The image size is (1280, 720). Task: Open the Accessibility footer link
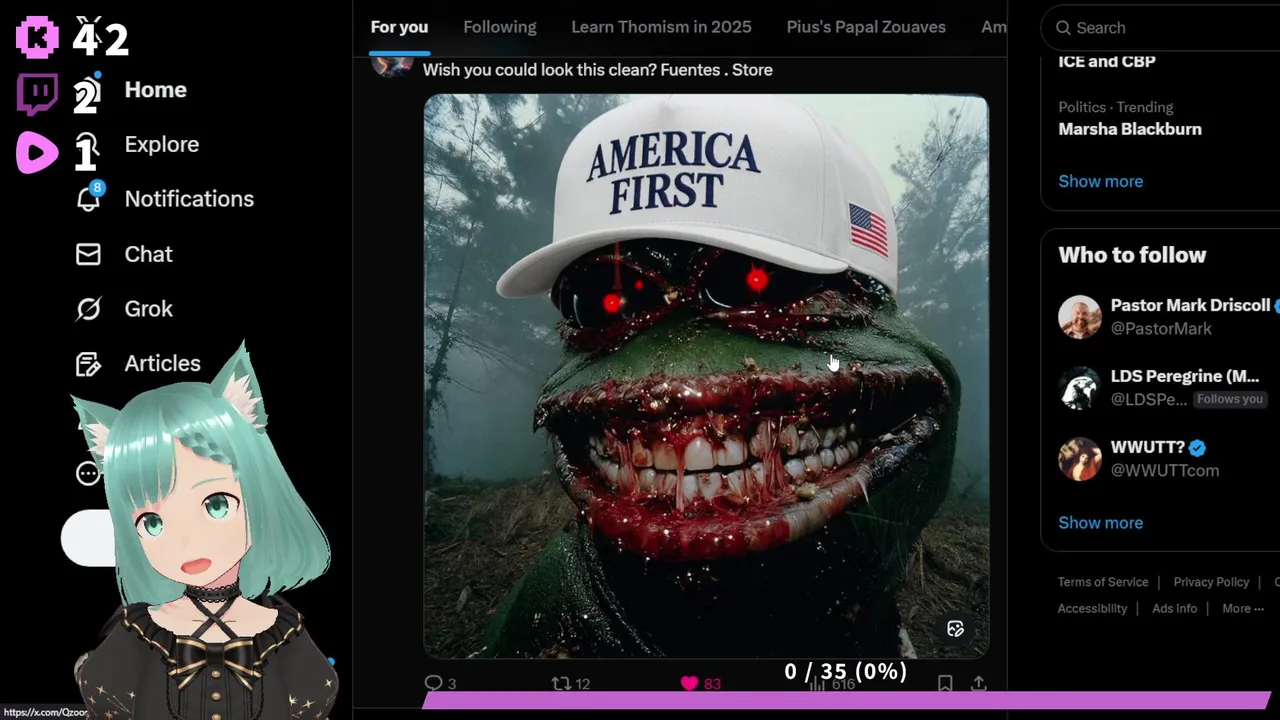(x=1092, y=608)
